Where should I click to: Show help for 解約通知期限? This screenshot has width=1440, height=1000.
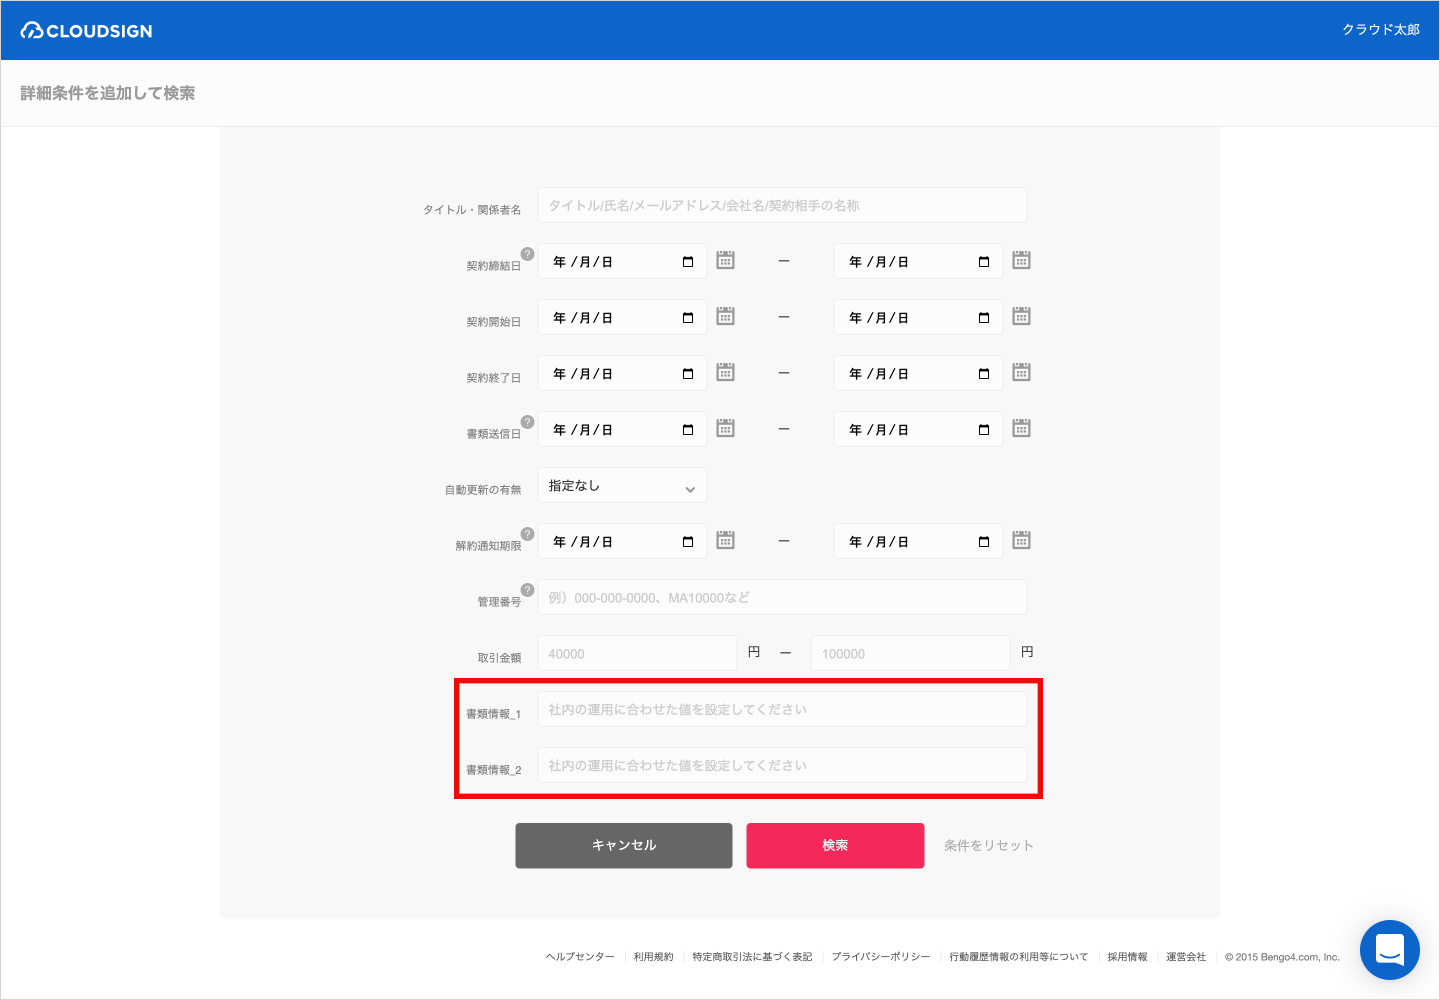click(x=527, y=534)
